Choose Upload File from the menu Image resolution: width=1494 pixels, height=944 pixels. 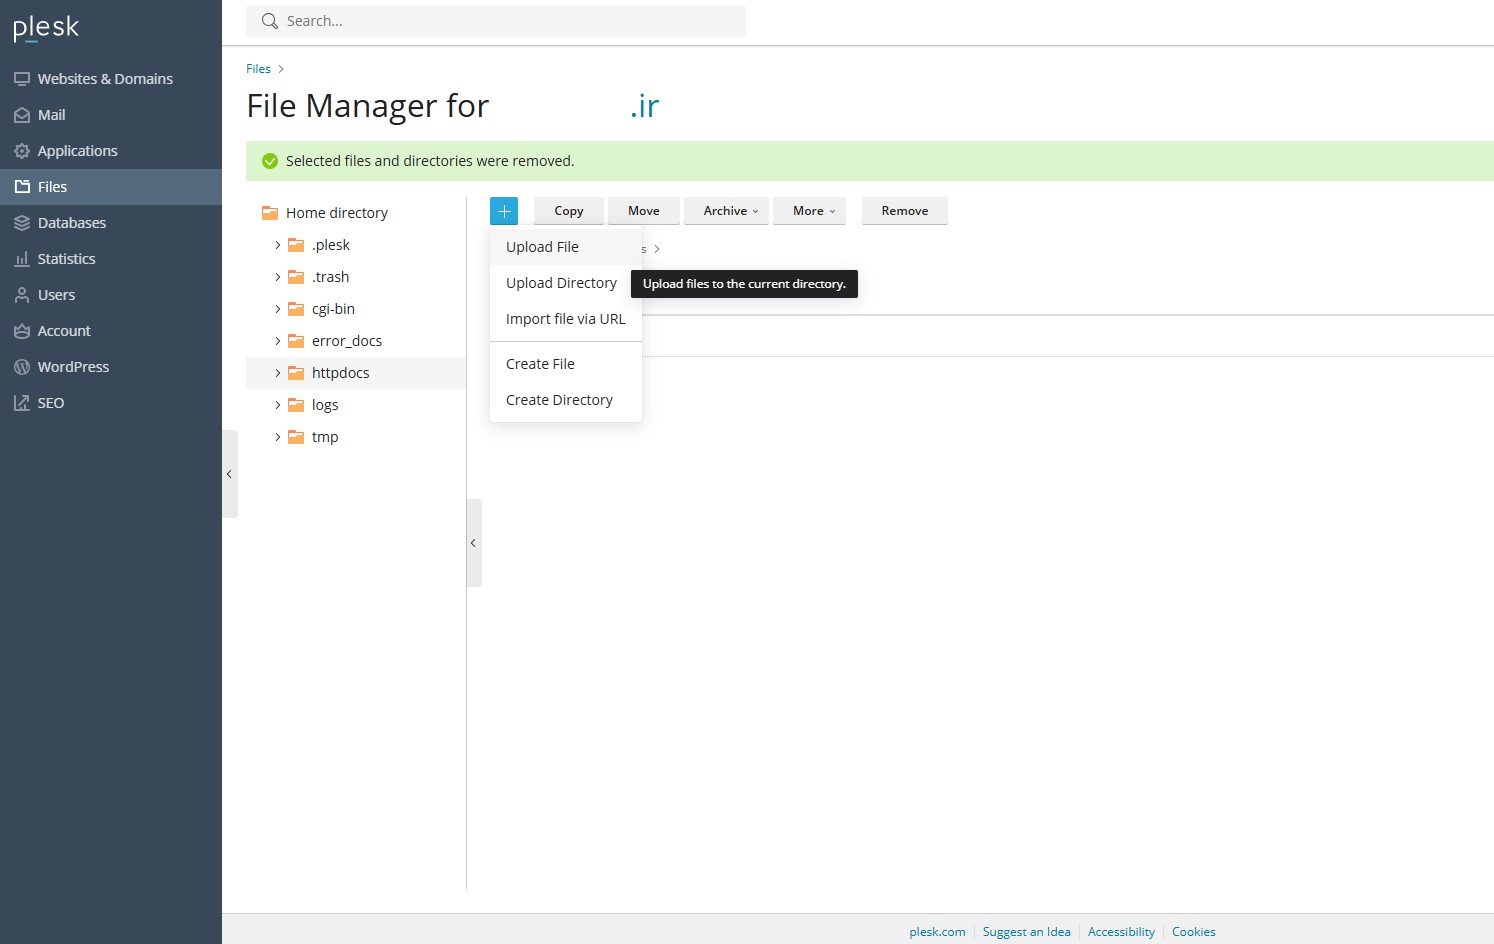pos(542,247)
